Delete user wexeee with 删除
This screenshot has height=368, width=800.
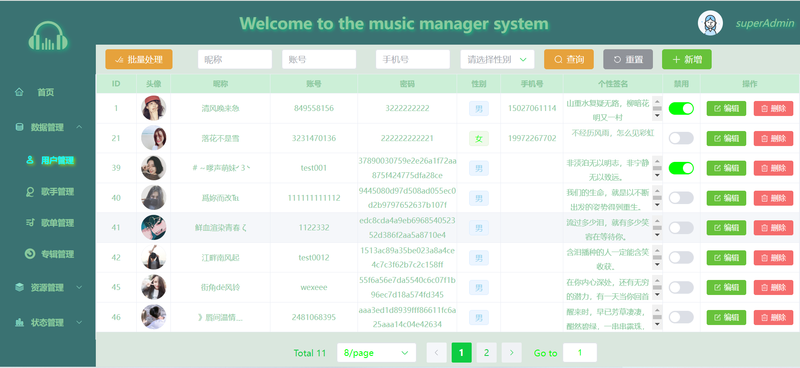pos(773,287)
